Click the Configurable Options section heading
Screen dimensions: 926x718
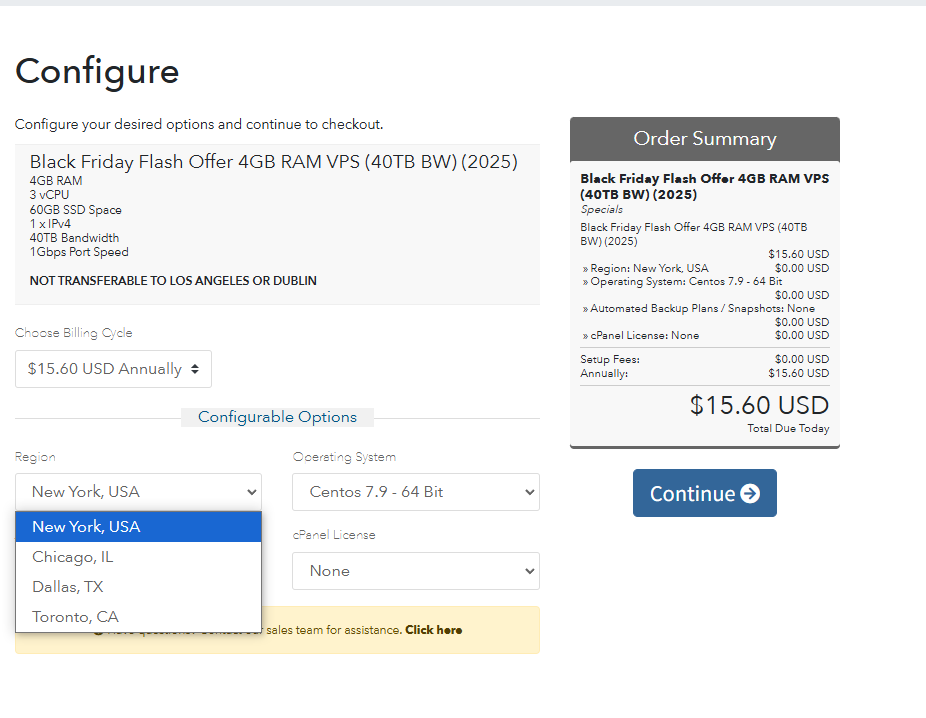point(277,417)
